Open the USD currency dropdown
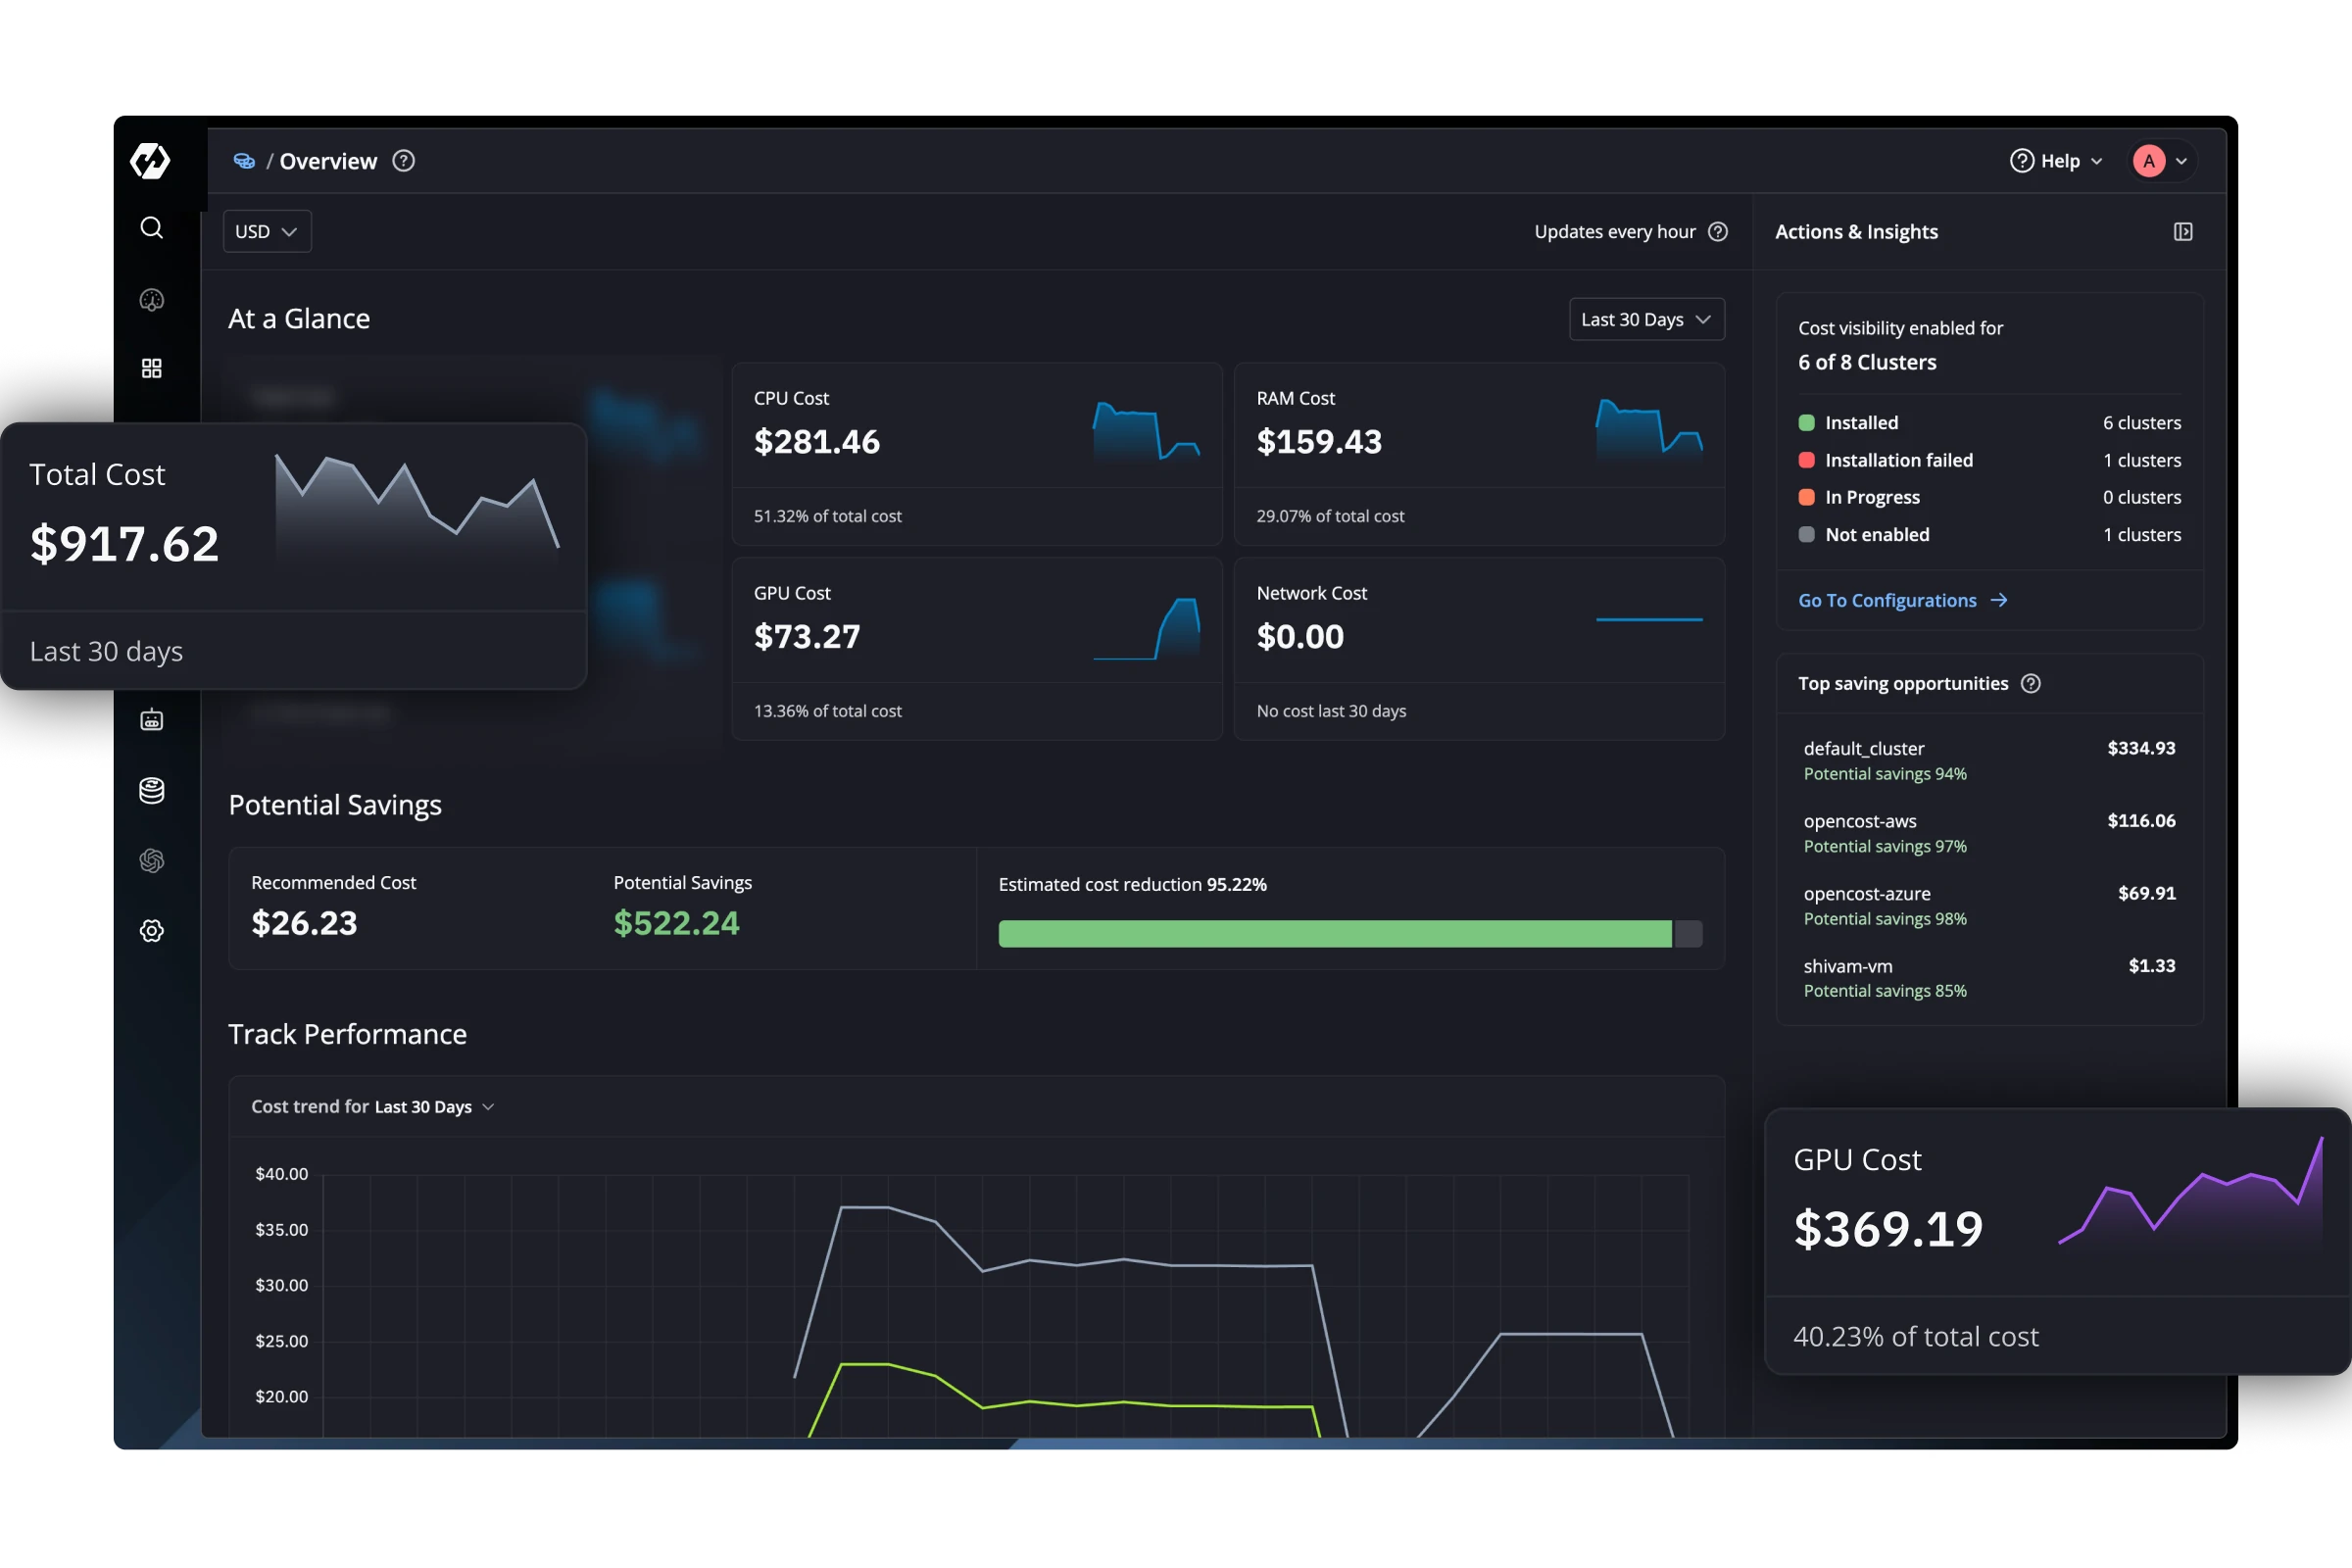Image resolution: width=2352 pixels, height=1568 pixels. click(x=266, y=232)
